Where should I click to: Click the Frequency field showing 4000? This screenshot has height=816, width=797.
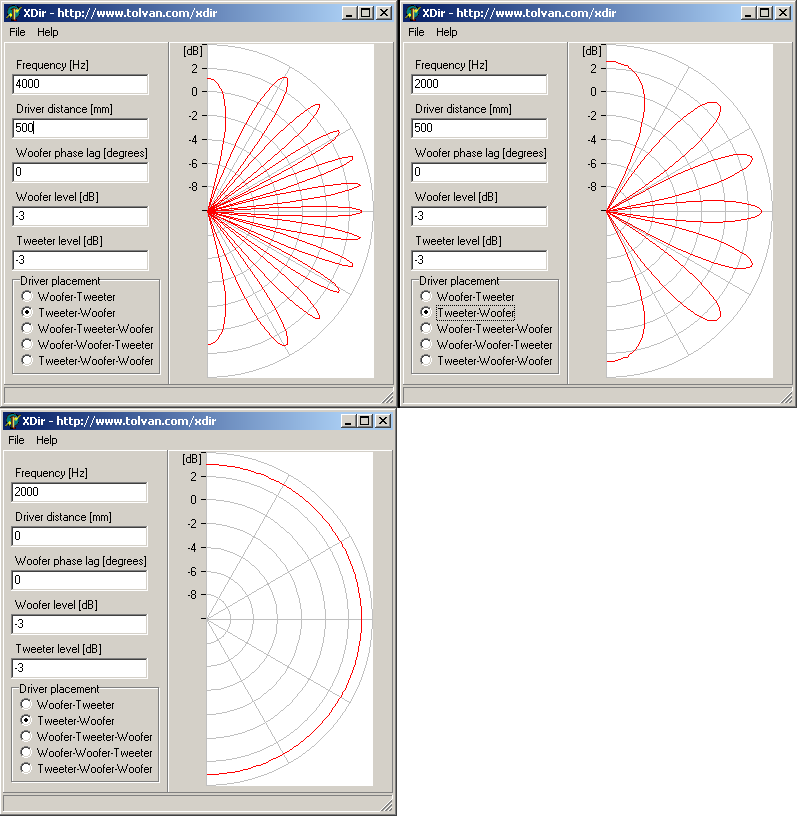[80, 84]
